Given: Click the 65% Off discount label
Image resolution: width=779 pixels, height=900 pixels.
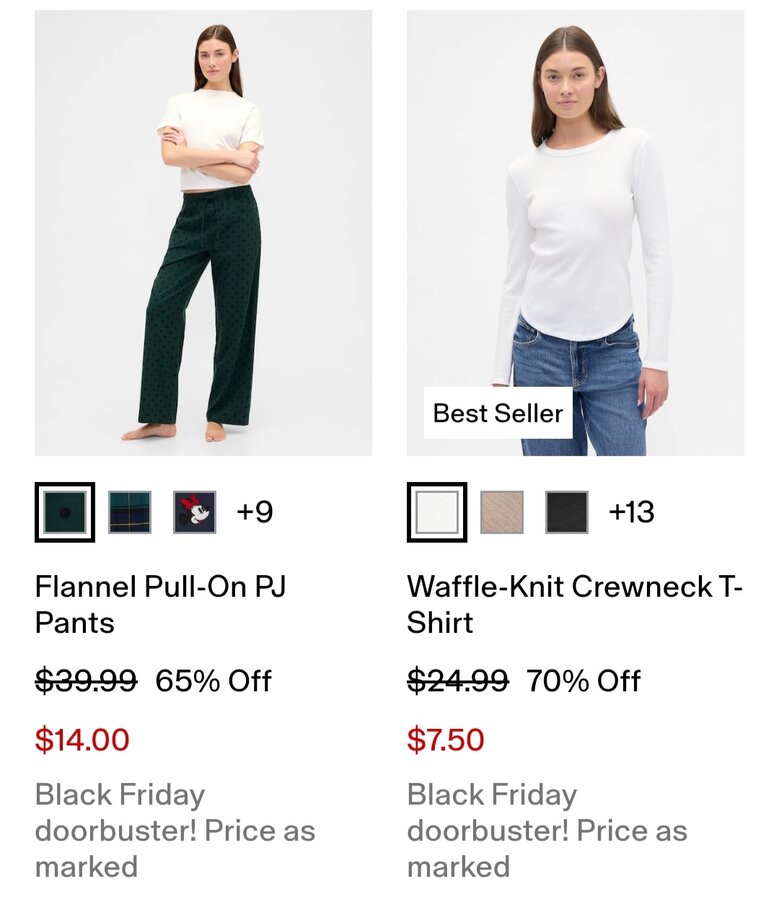Looking at the screenshot, I should point(214,681).
